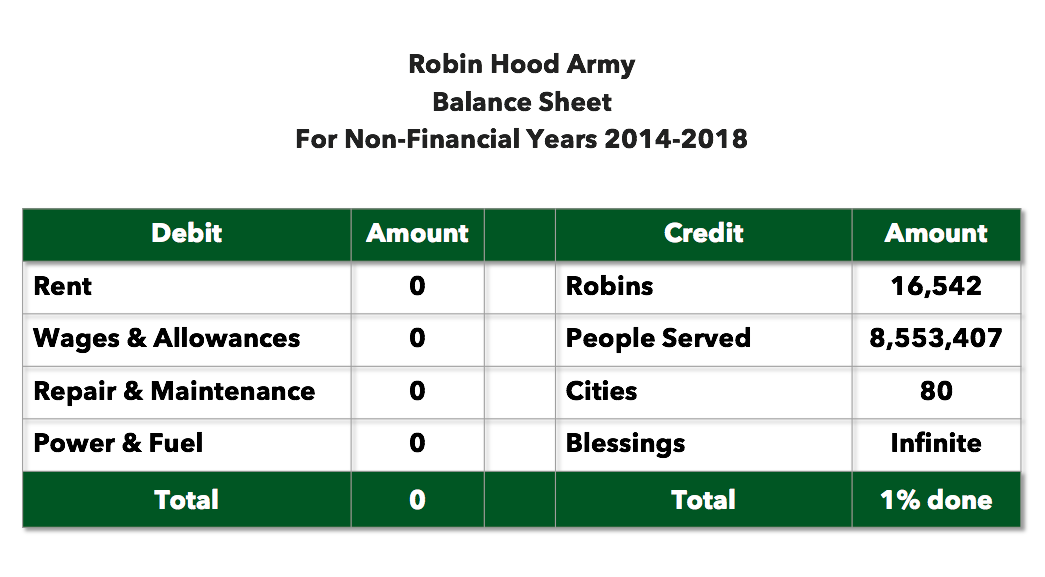Select the "Balance Sheet" subtitle line

point(521,102)
